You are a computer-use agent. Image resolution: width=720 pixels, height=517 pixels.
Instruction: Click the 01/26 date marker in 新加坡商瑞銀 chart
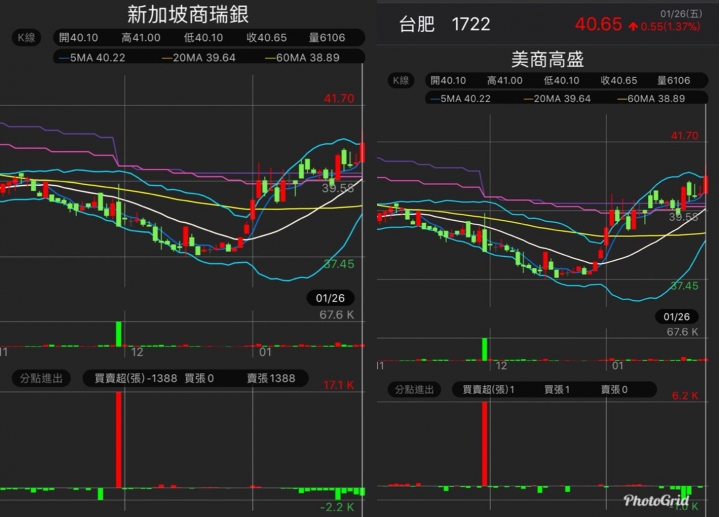pyautogui.click(x=330, y=298)
